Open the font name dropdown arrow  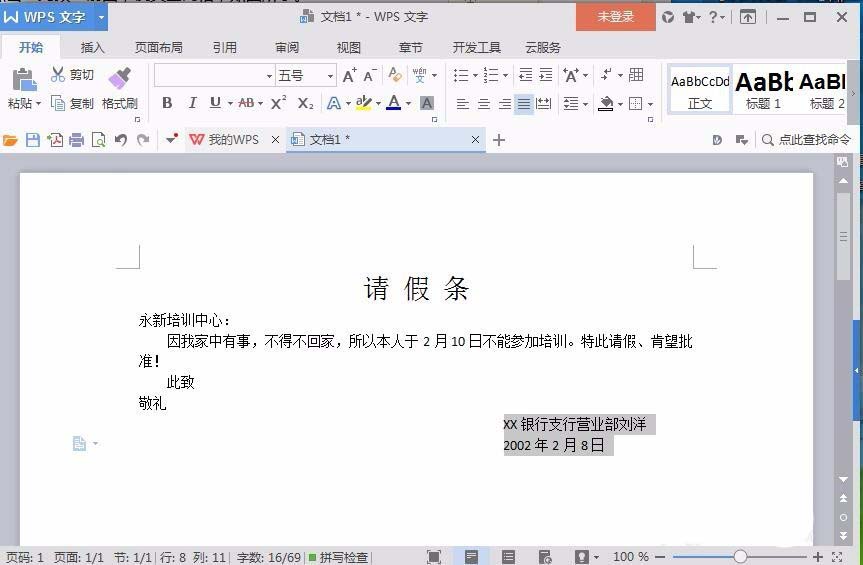pos(269,76)
